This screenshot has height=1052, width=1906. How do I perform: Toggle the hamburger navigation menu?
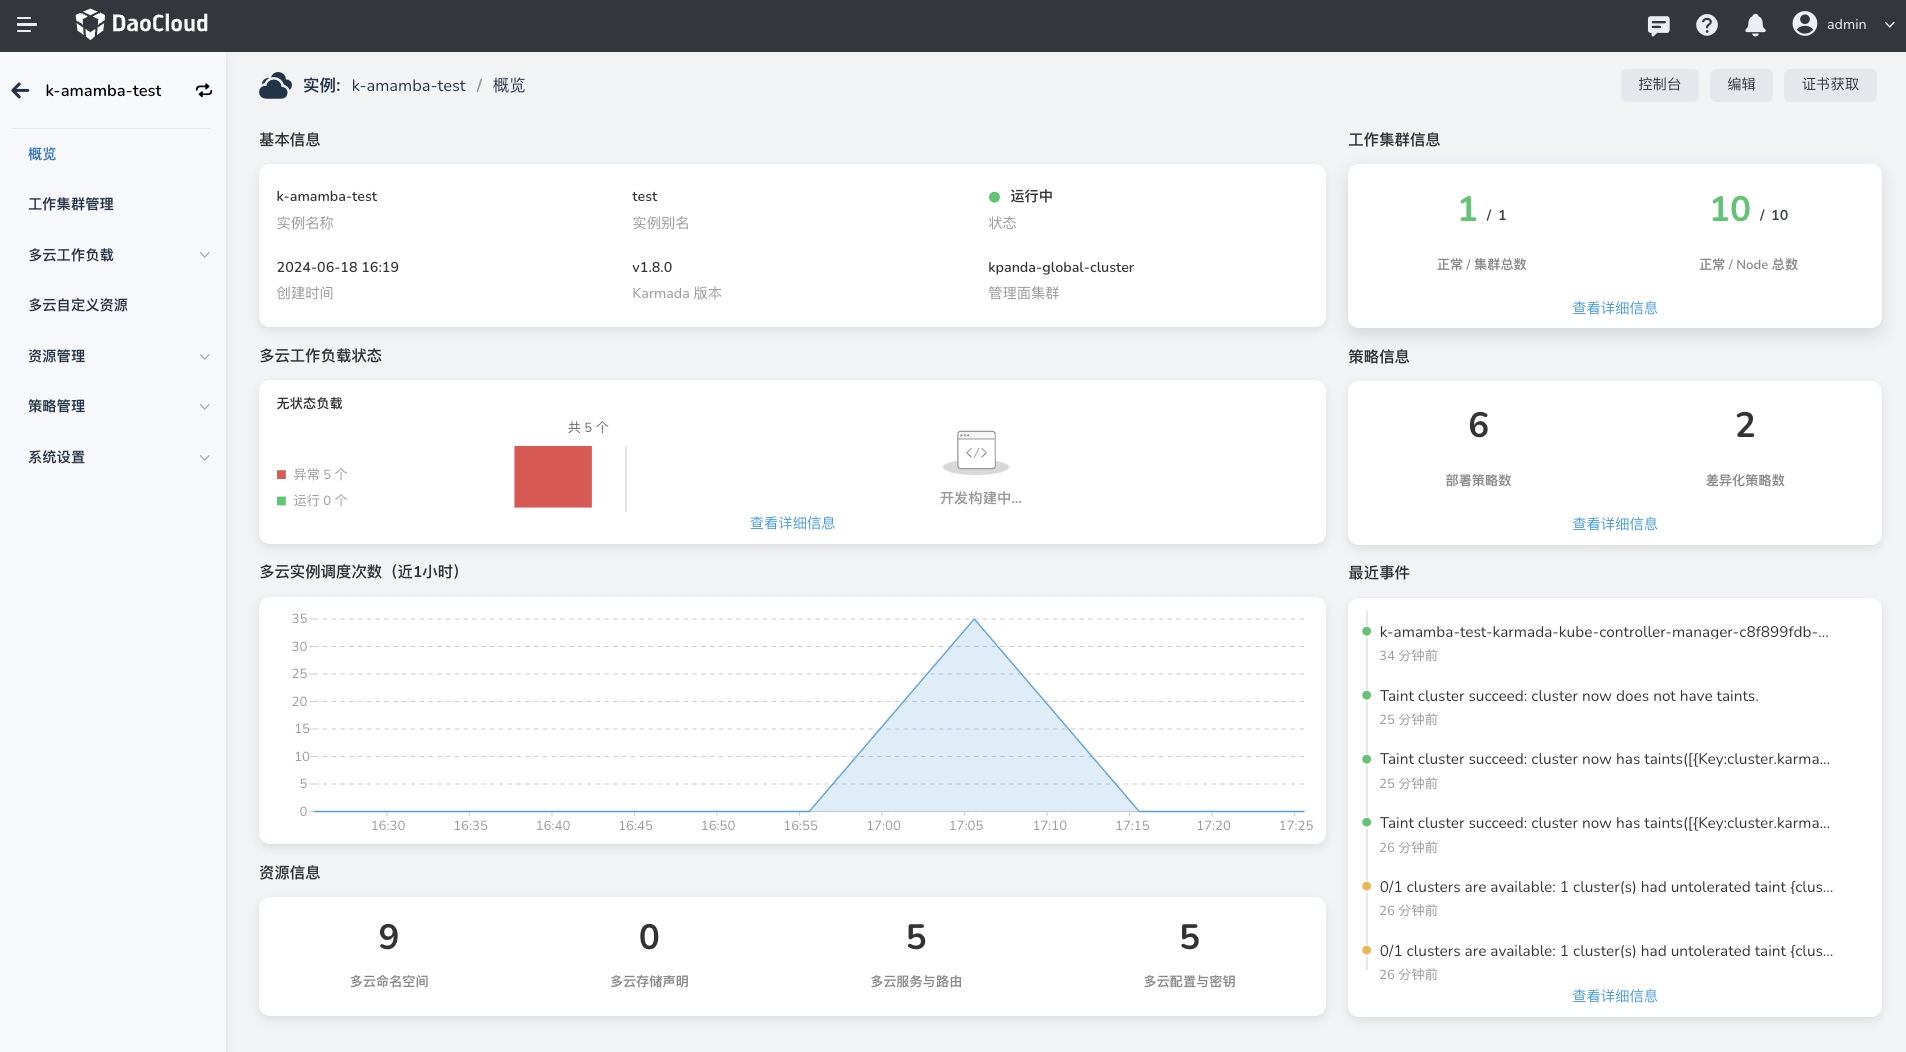27,25
